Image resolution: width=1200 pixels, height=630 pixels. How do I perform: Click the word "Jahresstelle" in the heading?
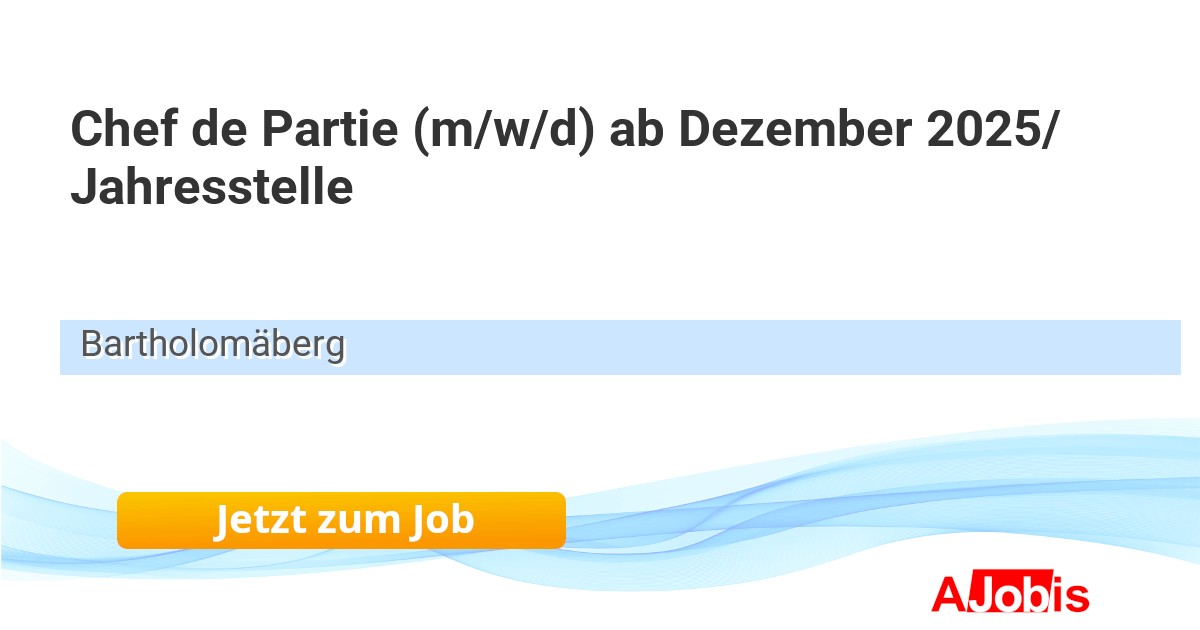[x=211, y=186]
